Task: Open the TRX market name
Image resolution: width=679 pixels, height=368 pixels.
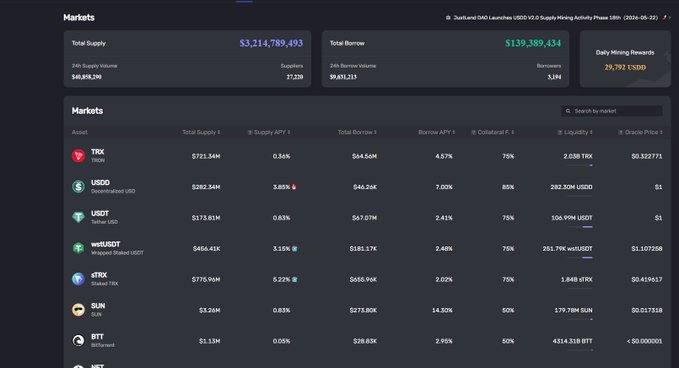Action: tap(97, 152)
